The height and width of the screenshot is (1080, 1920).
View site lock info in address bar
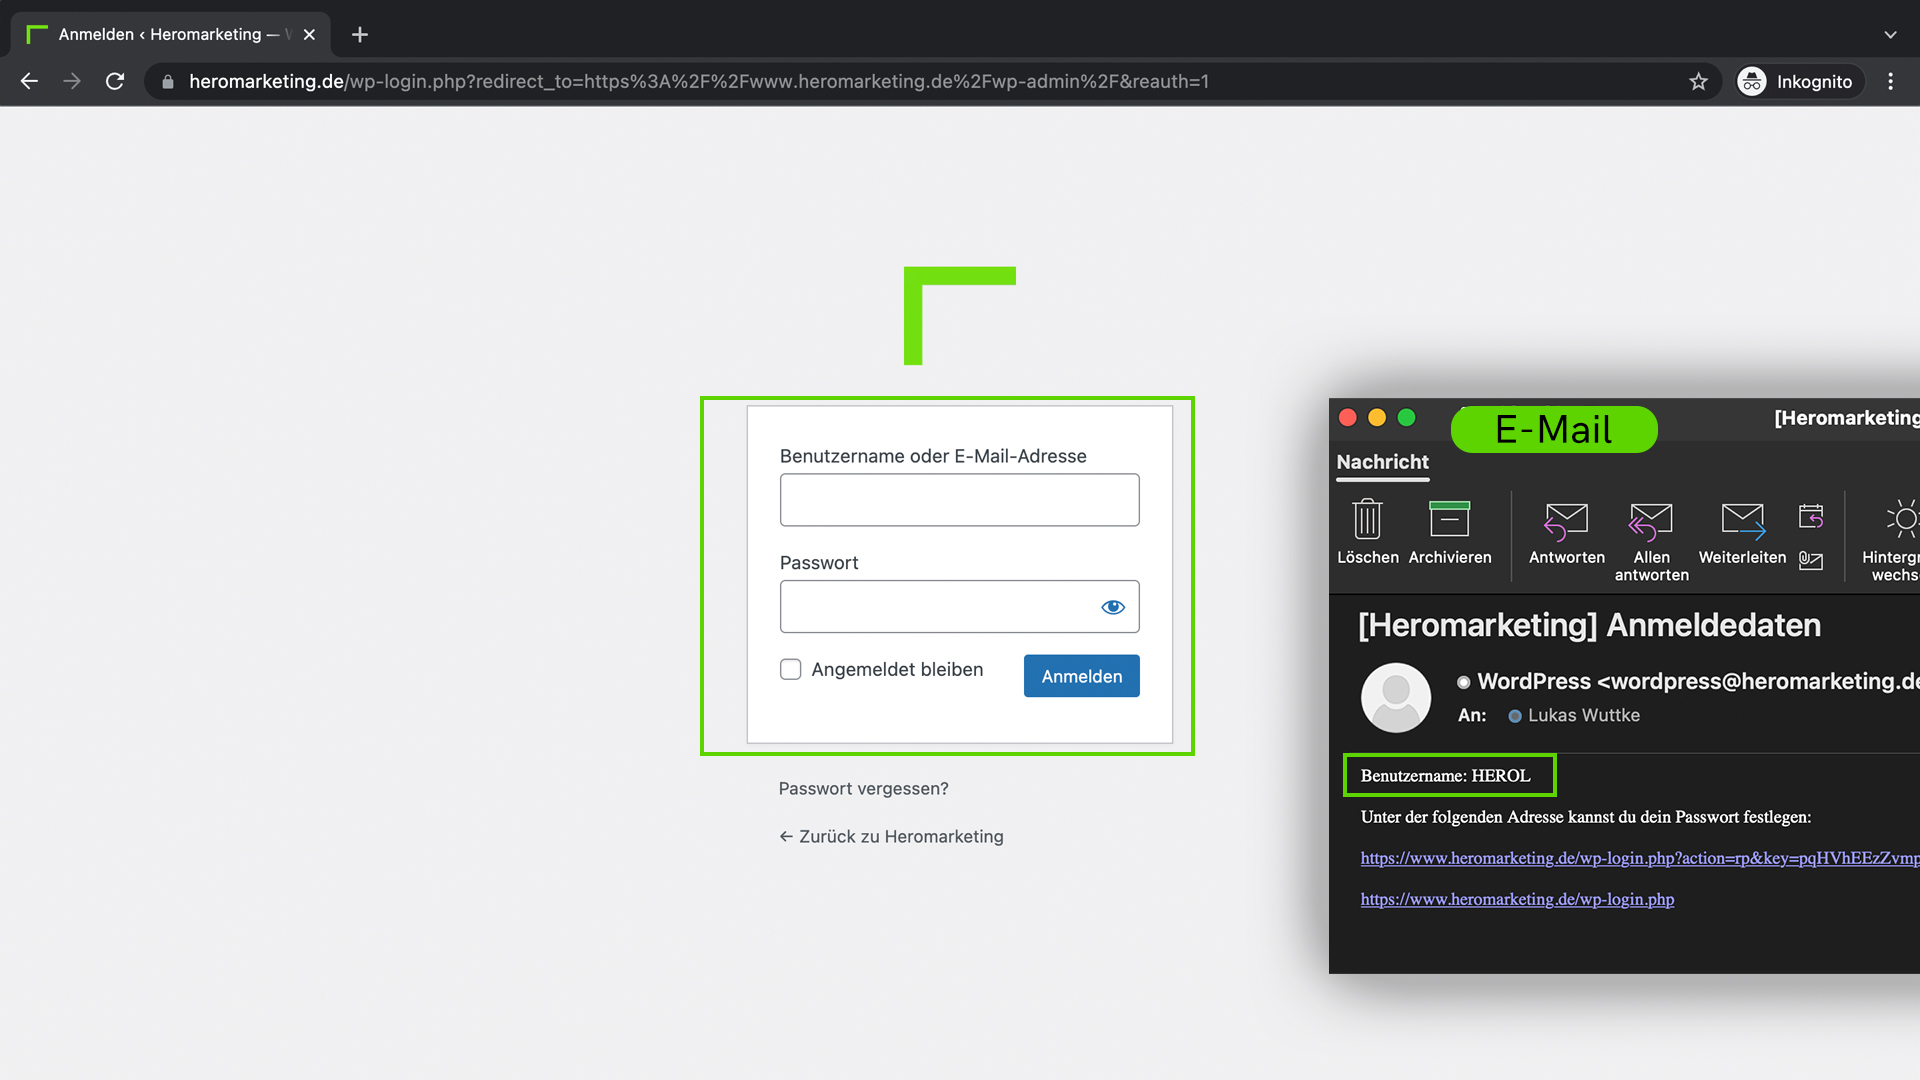[168, 82]
